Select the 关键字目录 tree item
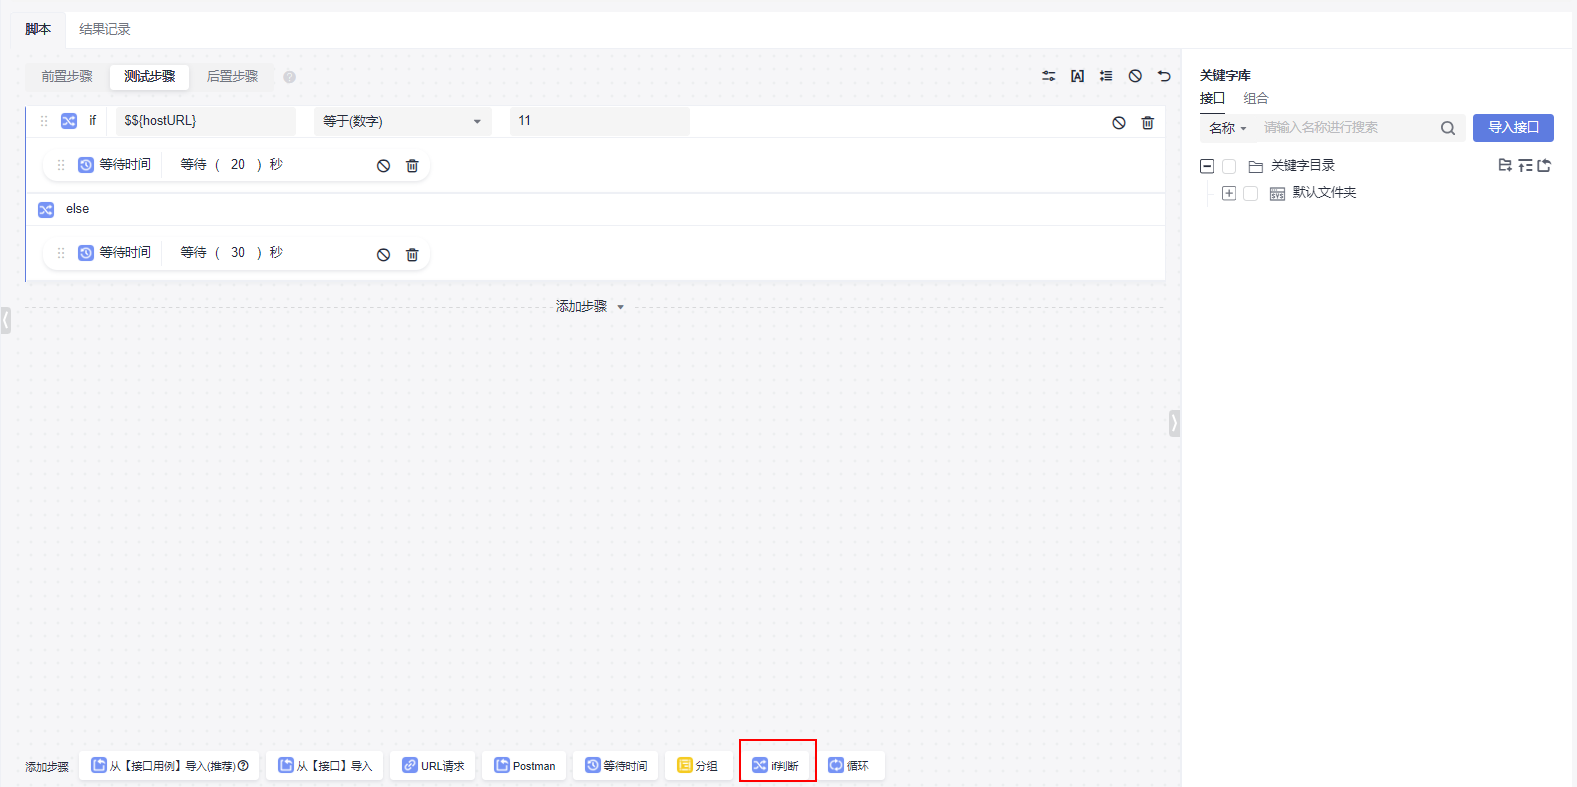Image resolution: width=1577 pixels, height=787 pixels. point(1302,166)
